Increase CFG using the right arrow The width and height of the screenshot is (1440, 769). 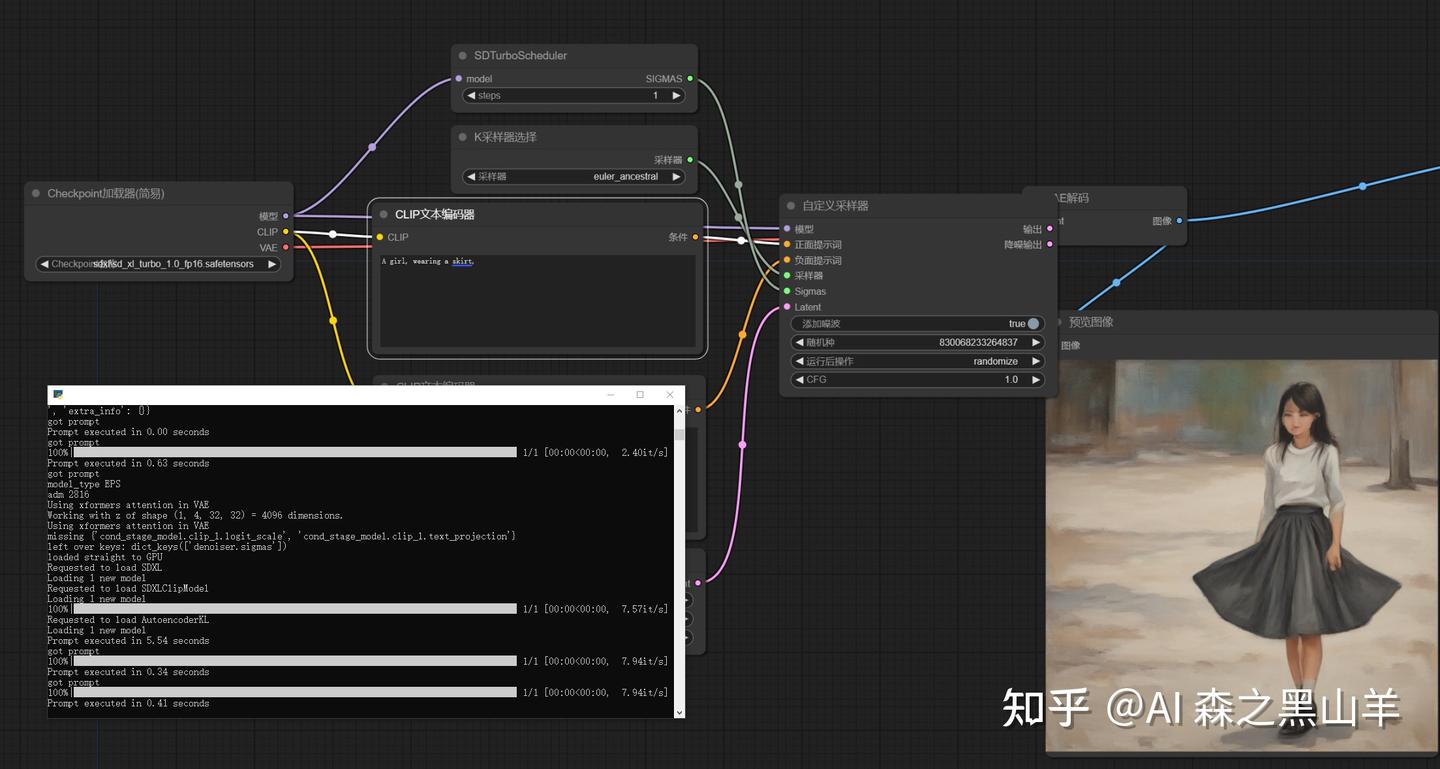coord(1036,379)
